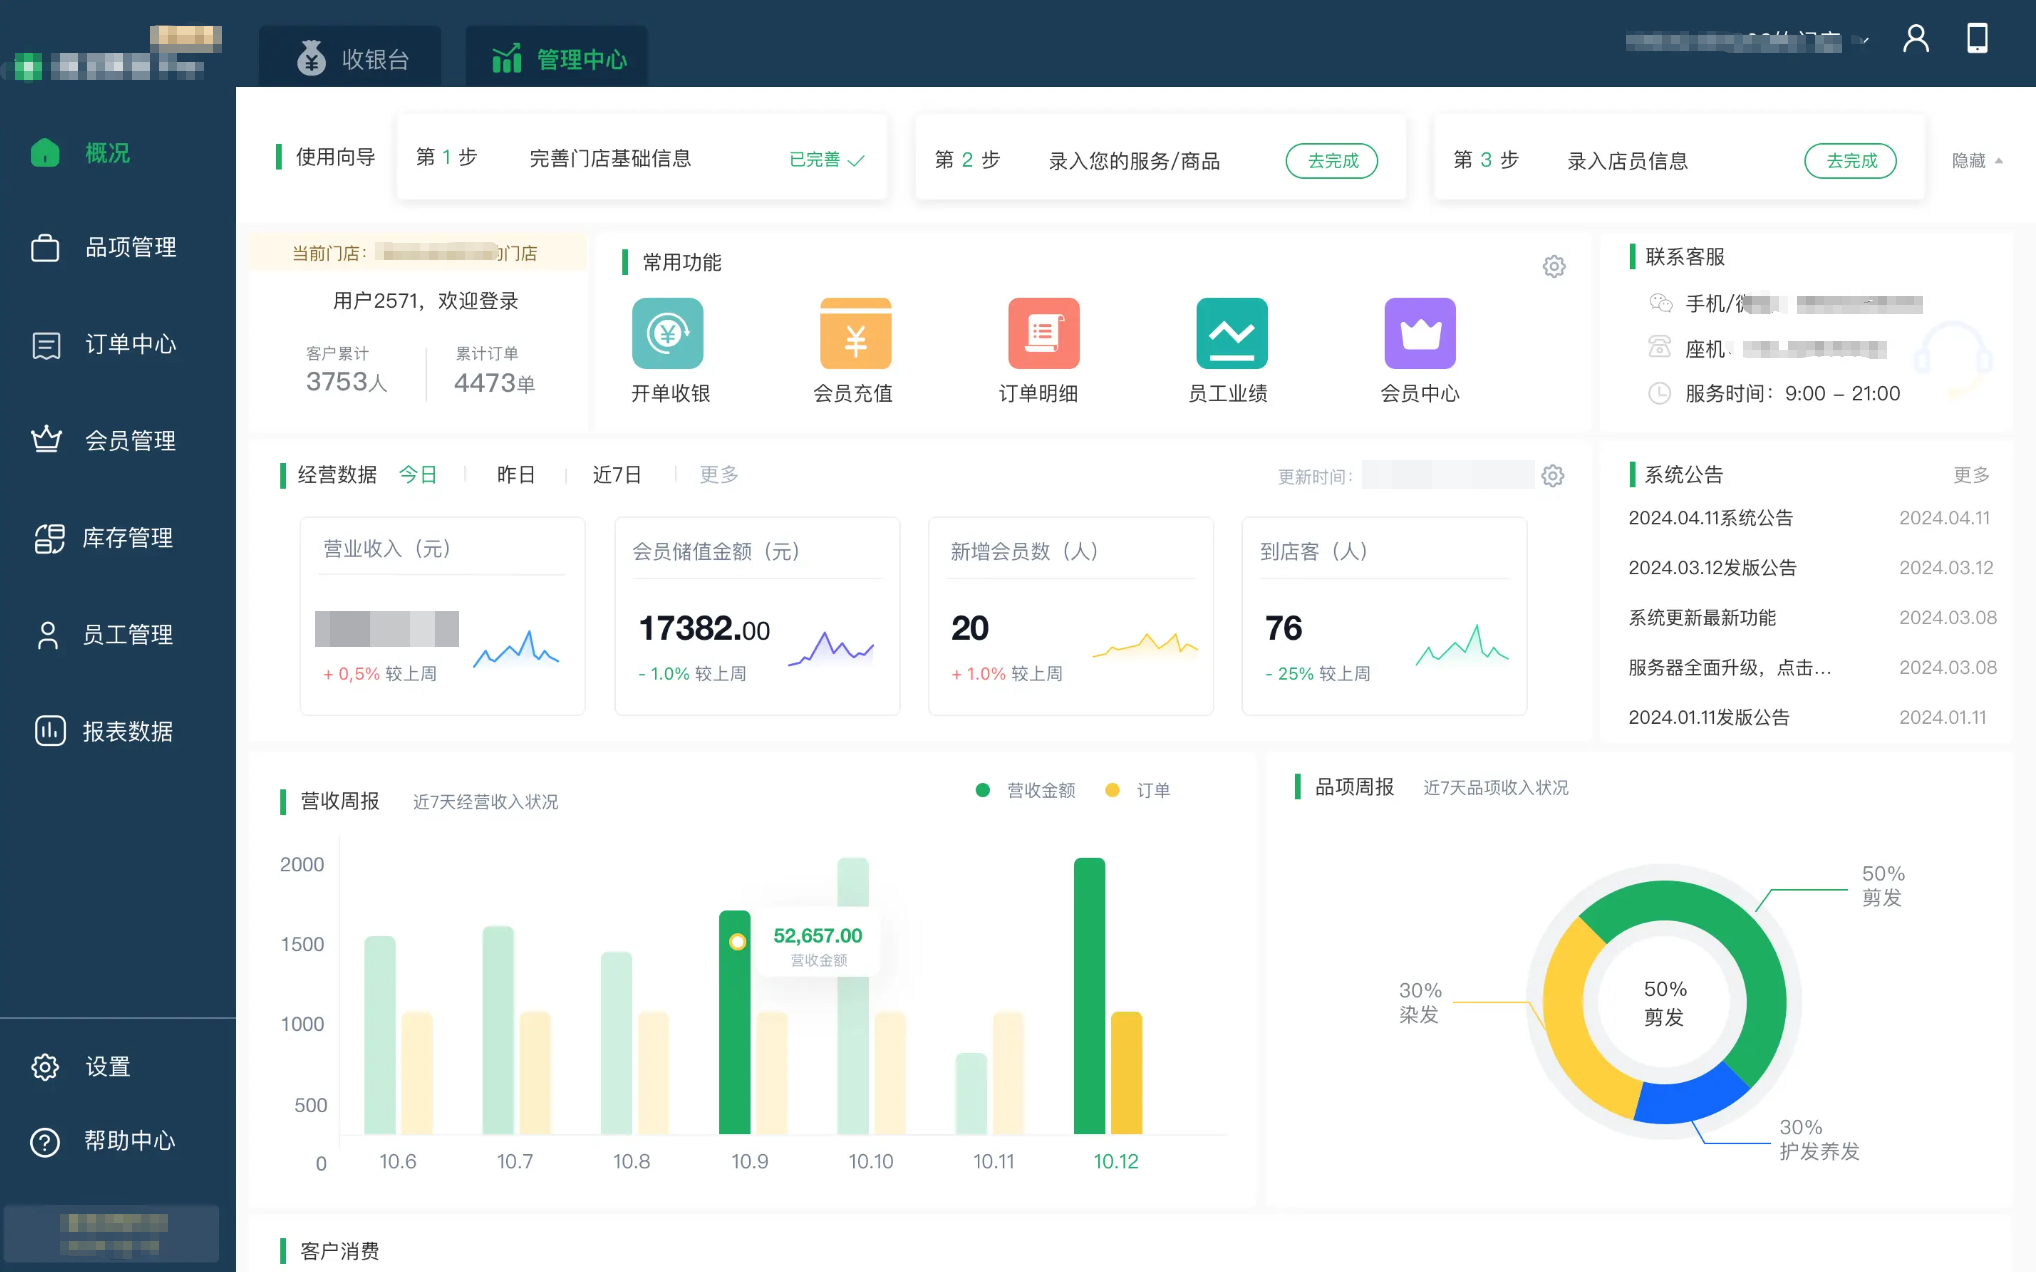Open the 订单明细 order details icon

(1043, 334)
